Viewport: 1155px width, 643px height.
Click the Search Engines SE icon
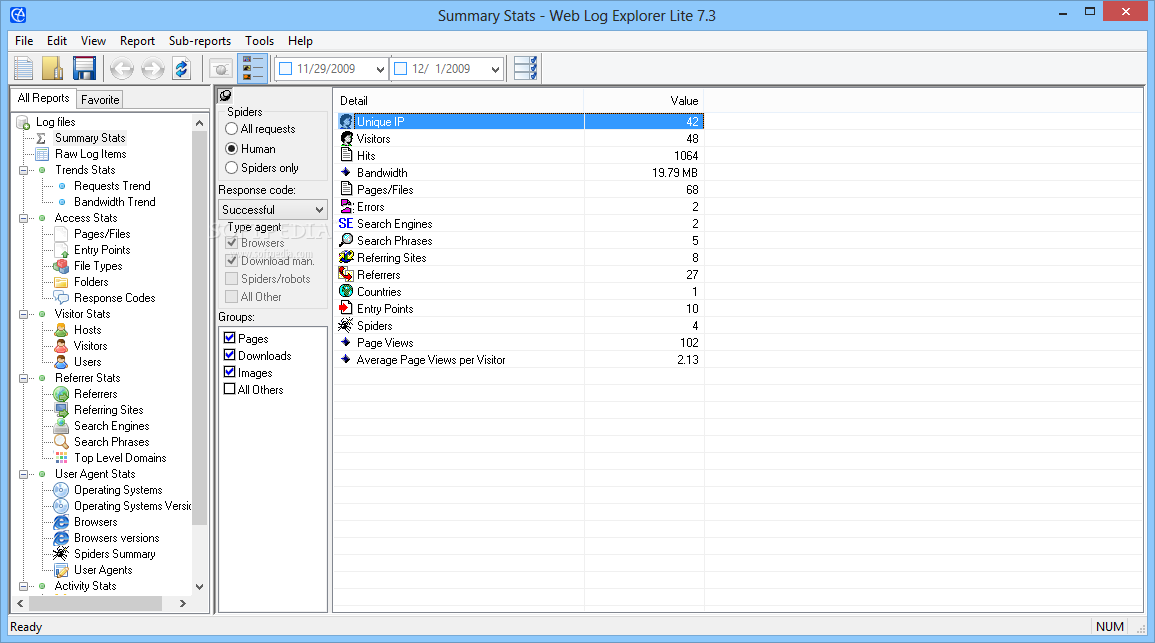(x=345, y=223)
